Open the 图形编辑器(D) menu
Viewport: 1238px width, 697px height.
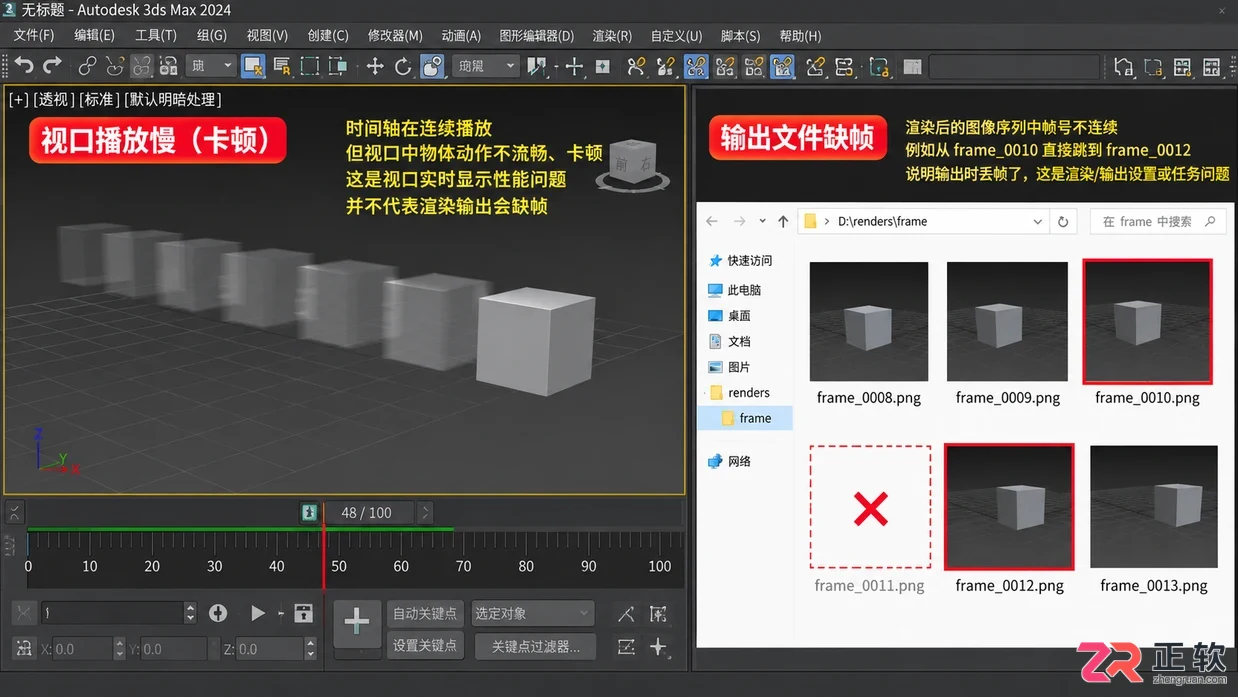point(536,35)
